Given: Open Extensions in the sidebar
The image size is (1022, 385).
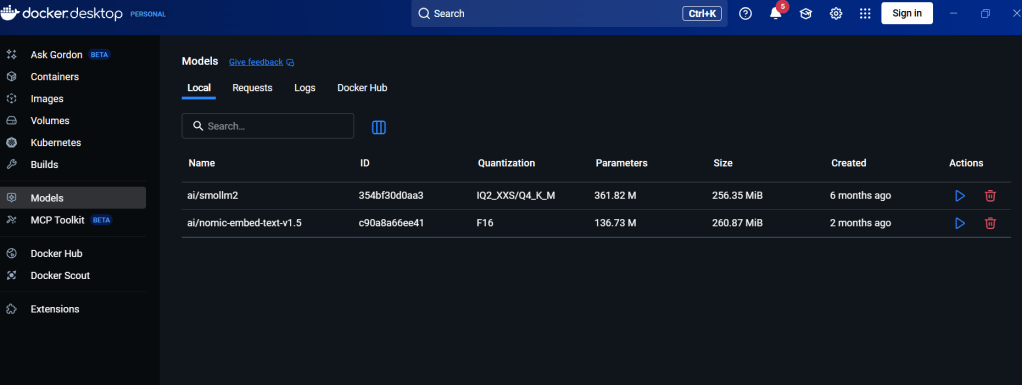Looking at the screenshot, I should pyautogui.click(x=55, y=309).
